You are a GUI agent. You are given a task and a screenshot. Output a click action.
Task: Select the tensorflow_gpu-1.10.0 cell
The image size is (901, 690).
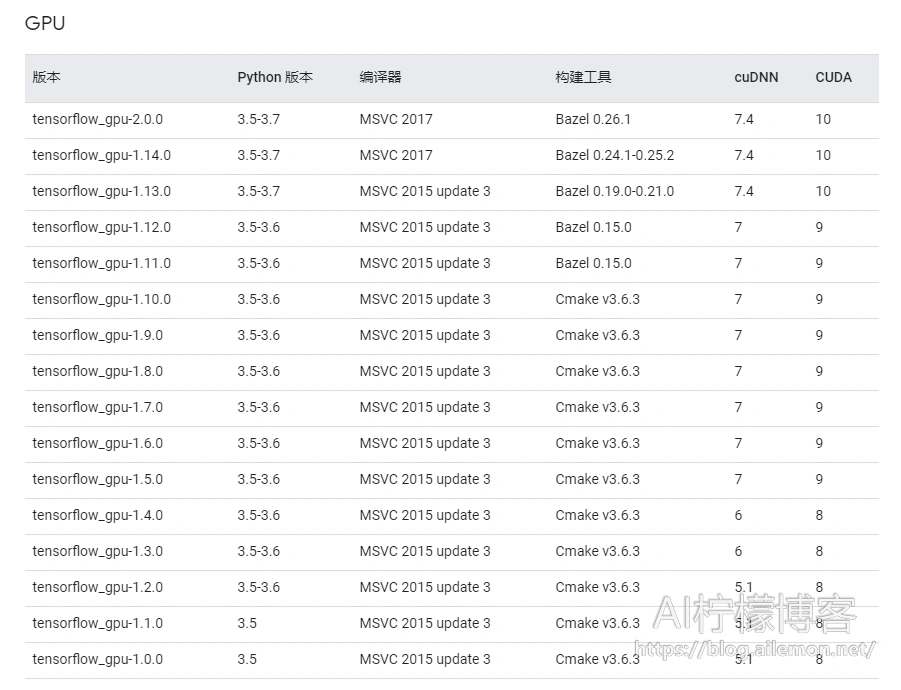coord(102,299)
